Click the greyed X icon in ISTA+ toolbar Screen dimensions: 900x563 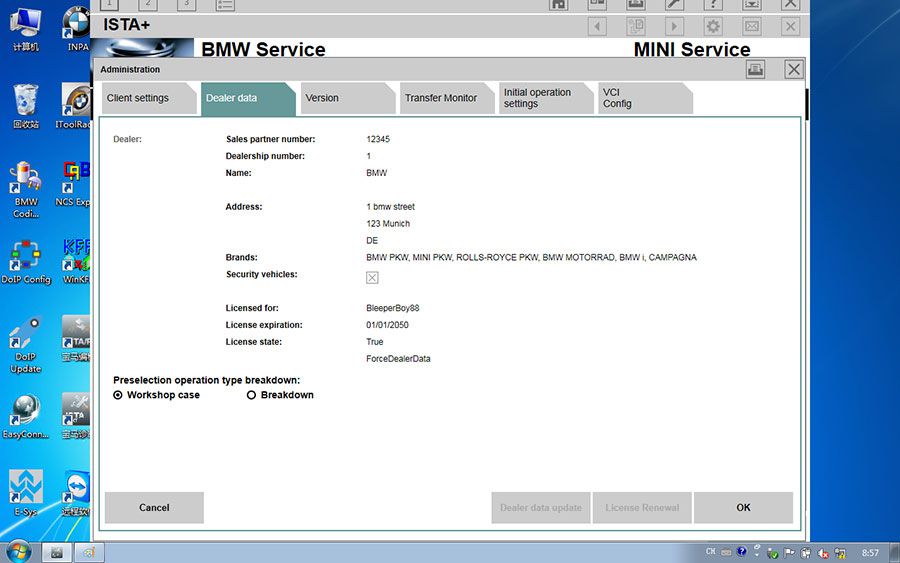point(790,26)
